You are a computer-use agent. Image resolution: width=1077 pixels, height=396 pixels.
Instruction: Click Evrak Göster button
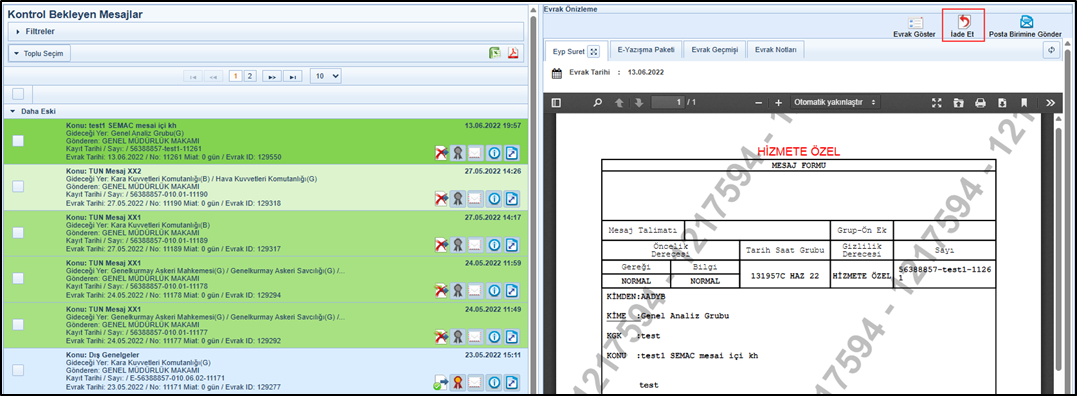914,27
